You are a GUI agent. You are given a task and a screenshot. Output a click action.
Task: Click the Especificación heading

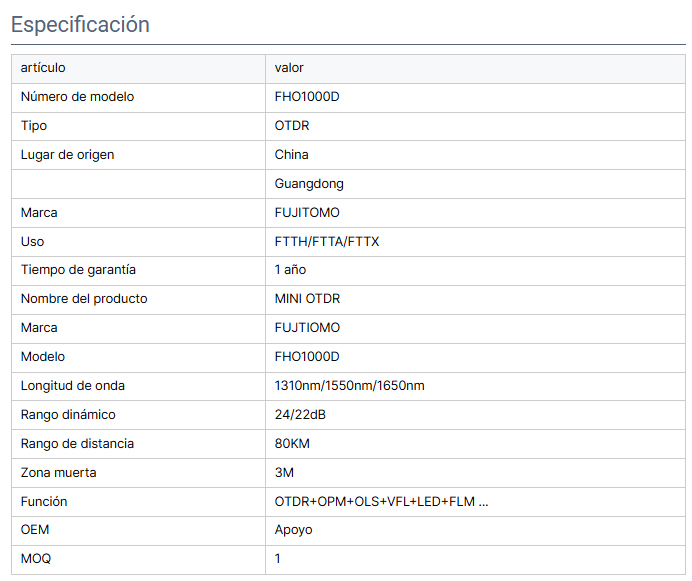[x=80, y=24]
